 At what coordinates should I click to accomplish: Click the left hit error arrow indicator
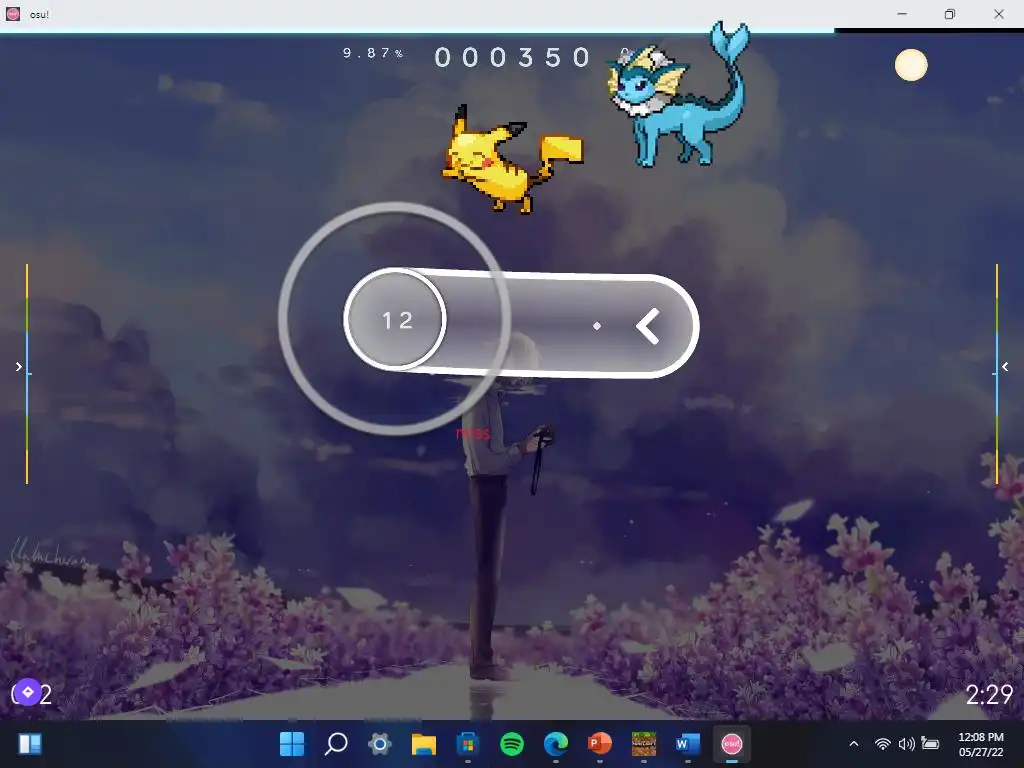click(x=19, y=367)
